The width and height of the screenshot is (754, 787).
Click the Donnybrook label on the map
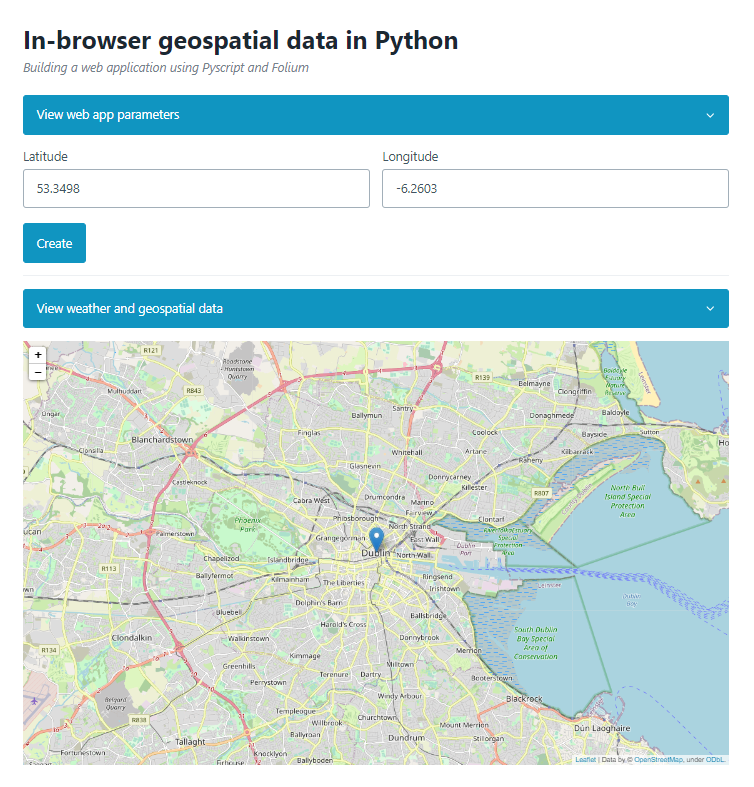[x=419, y=637]
